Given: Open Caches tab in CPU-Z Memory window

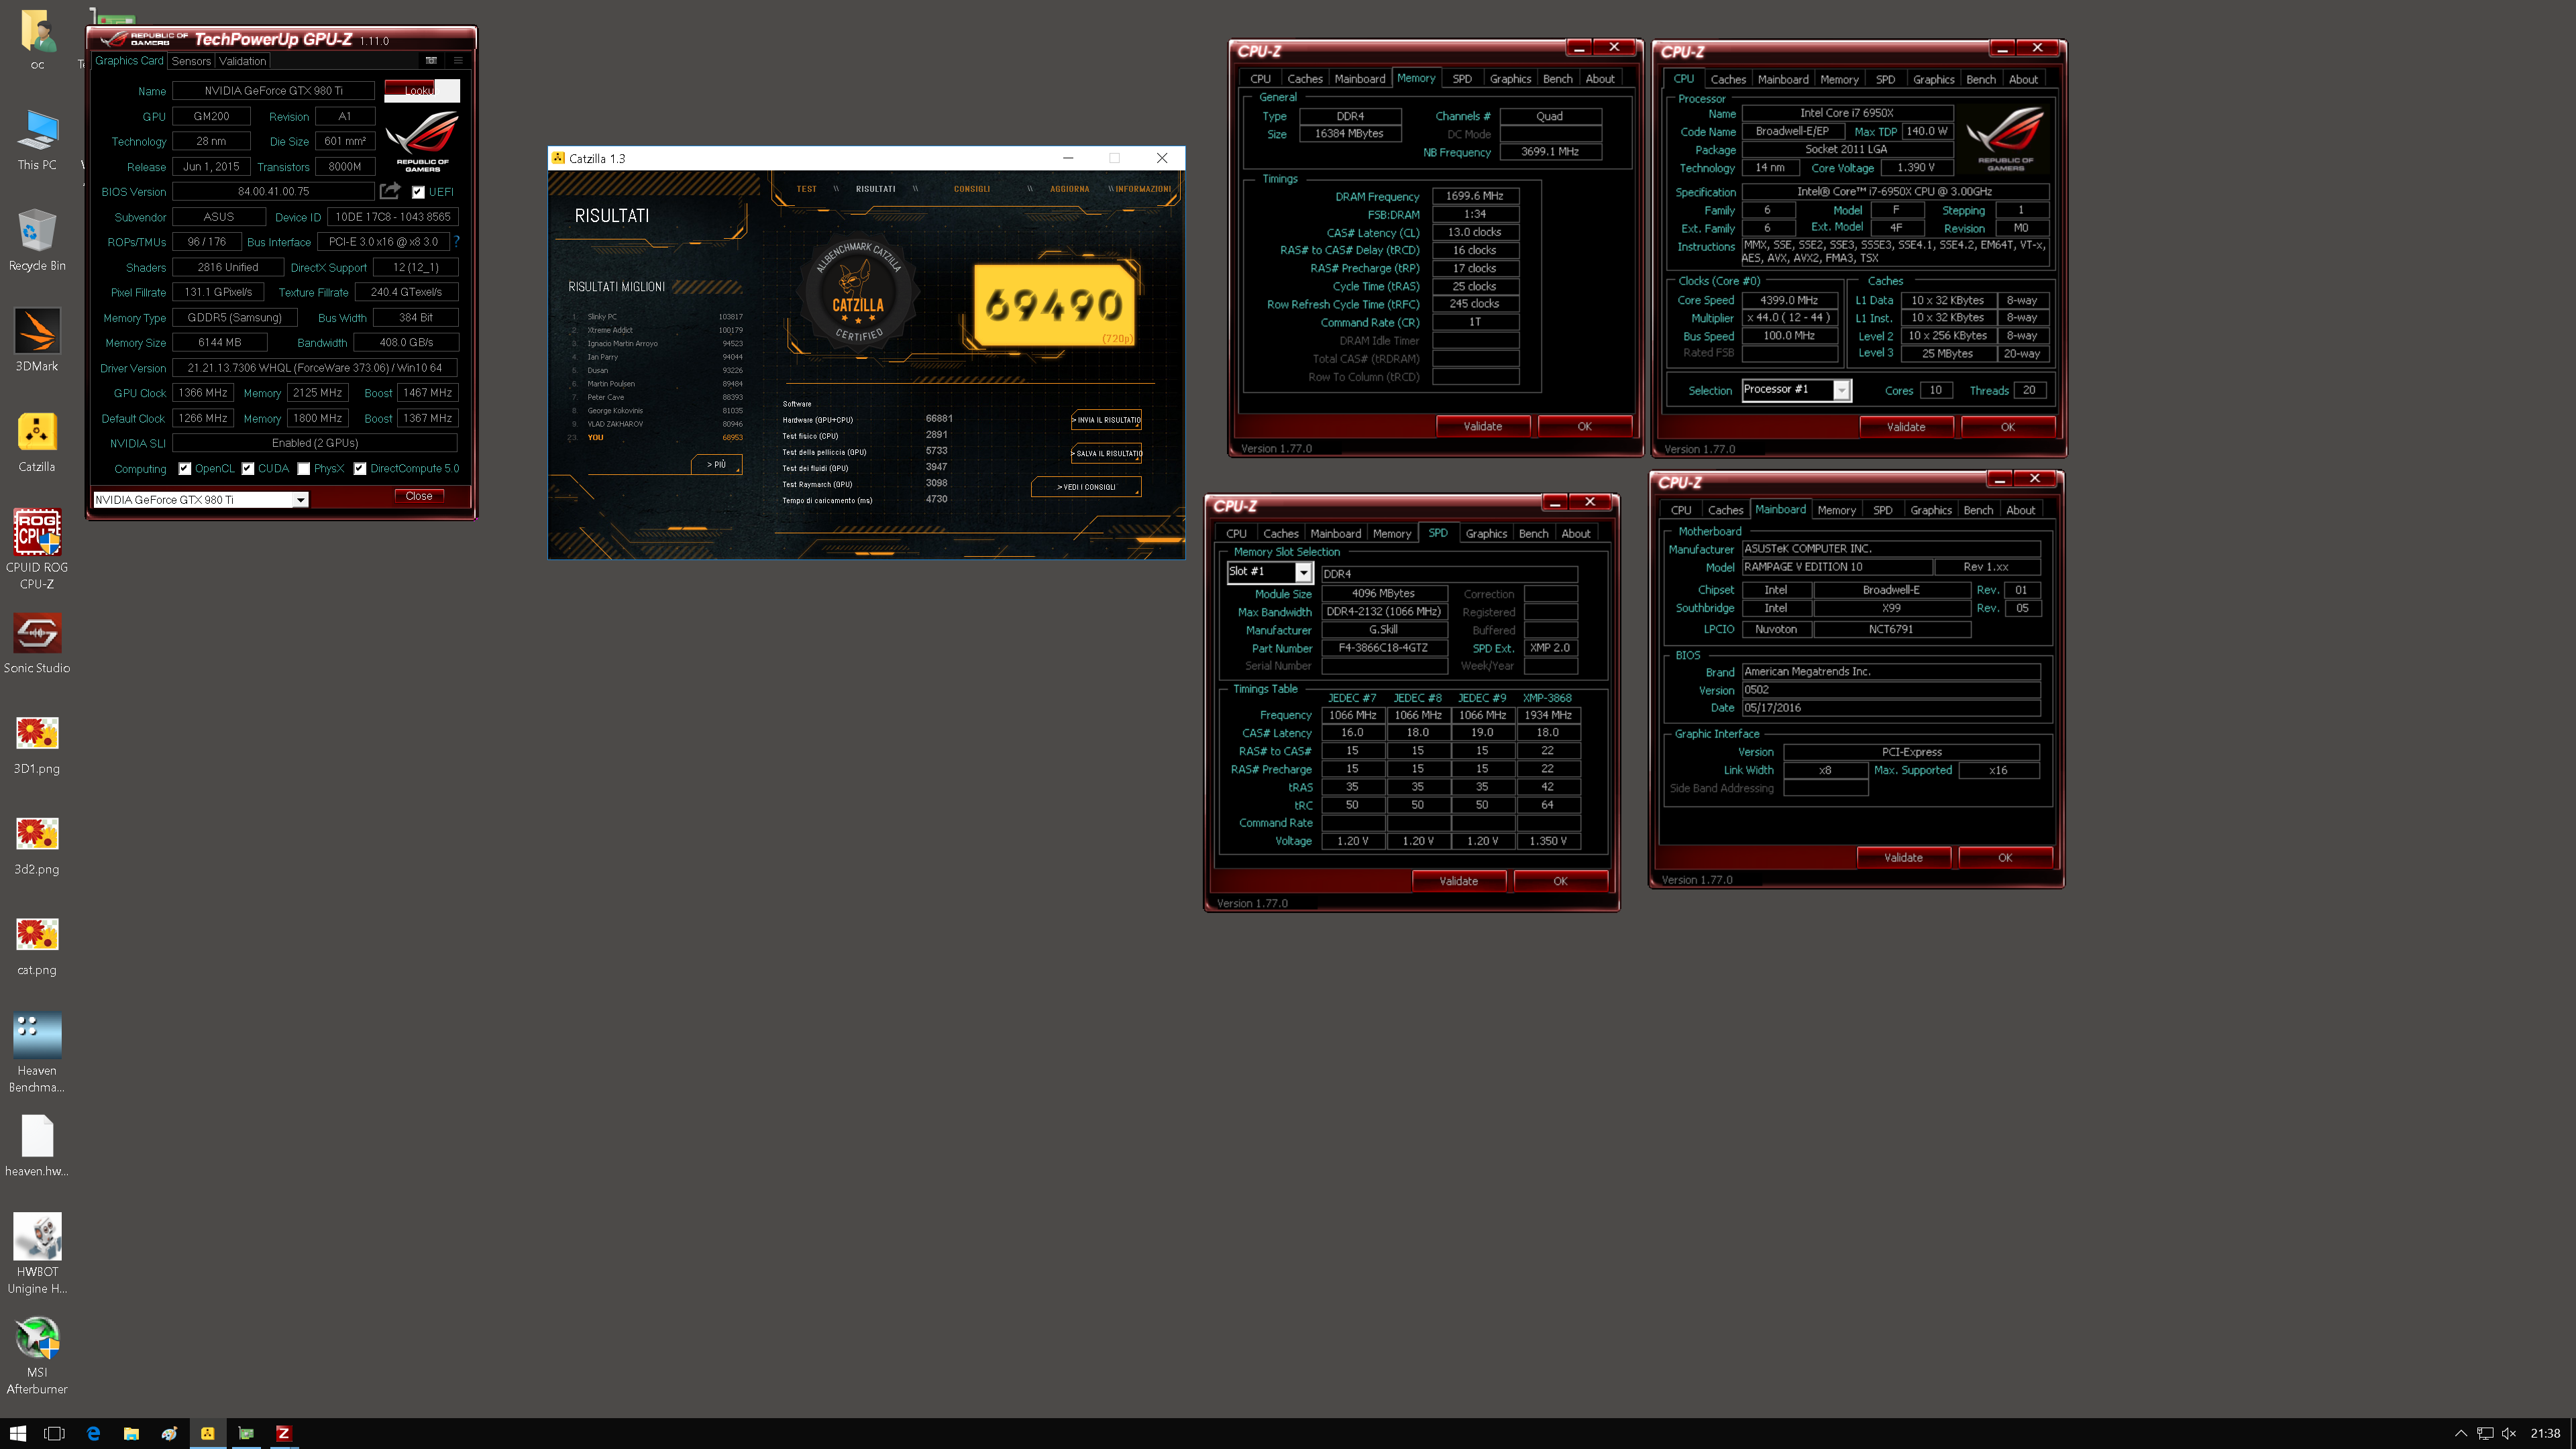Looking at the screenshot, I should 1304,79.
